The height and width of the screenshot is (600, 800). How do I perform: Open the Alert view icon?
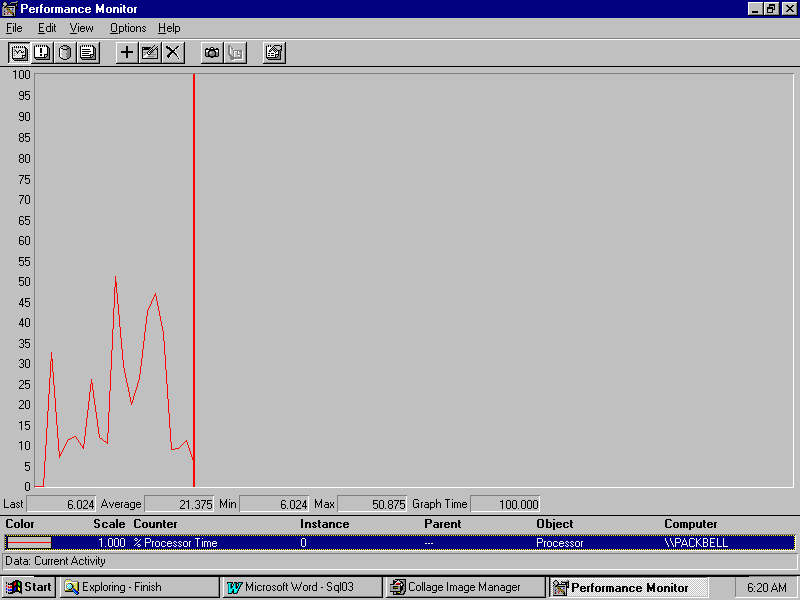pos(42,52)
